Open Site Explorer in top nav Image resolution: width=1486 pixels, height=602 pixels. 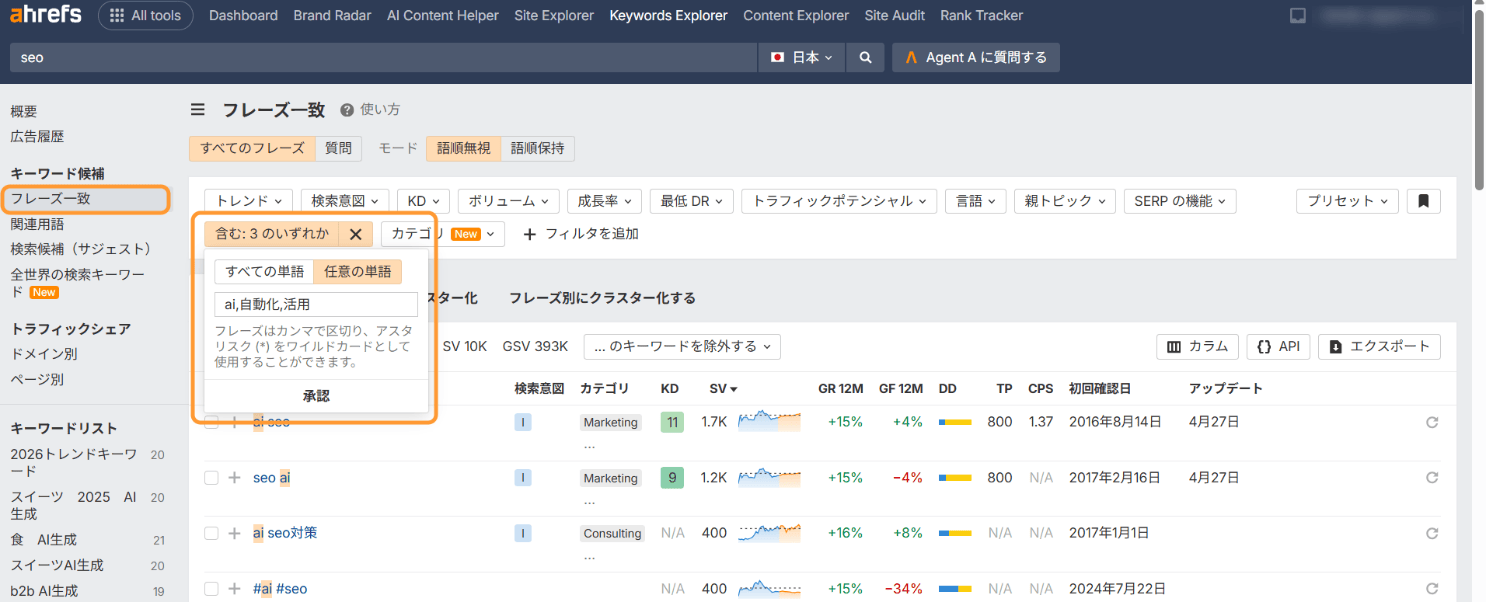554,15
